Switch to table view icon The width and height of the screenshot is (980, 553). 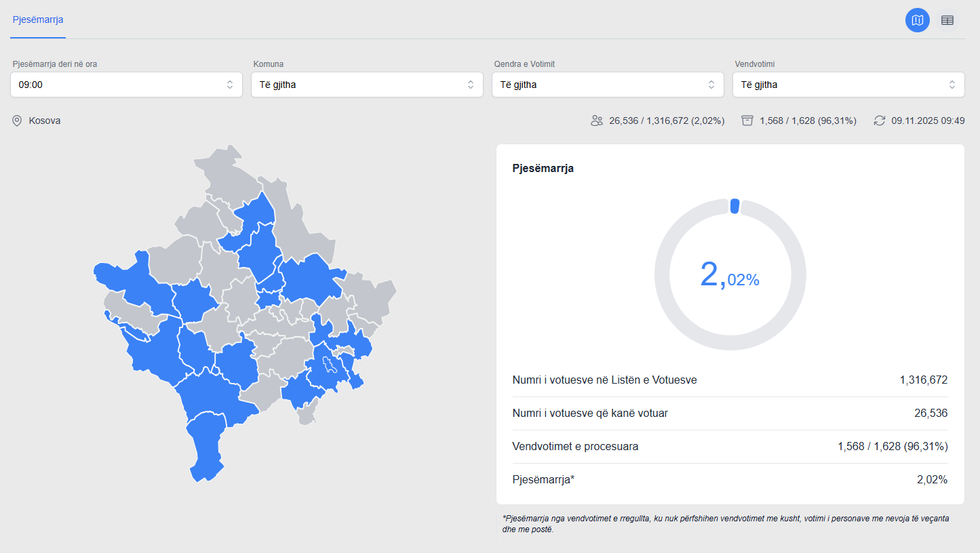point(947,20)
